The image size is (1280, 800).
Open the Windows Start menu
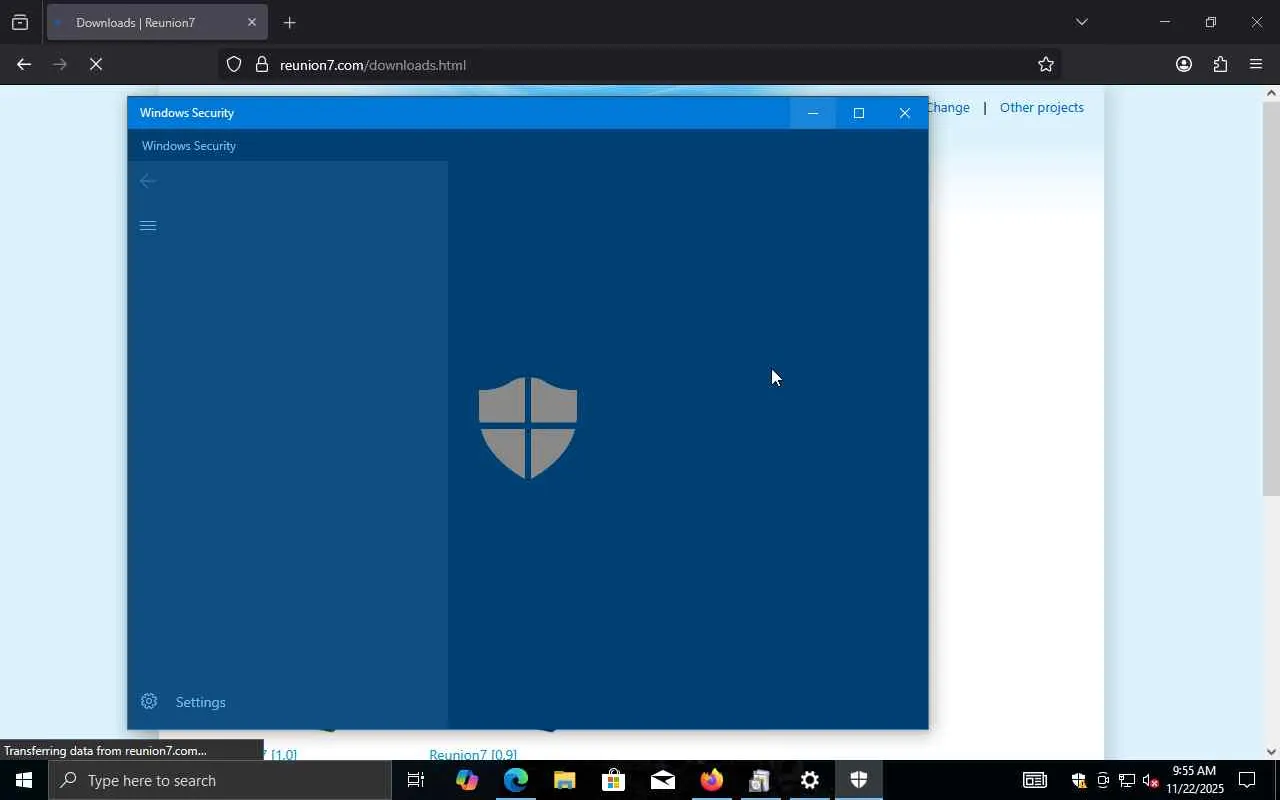pos(24,780)
